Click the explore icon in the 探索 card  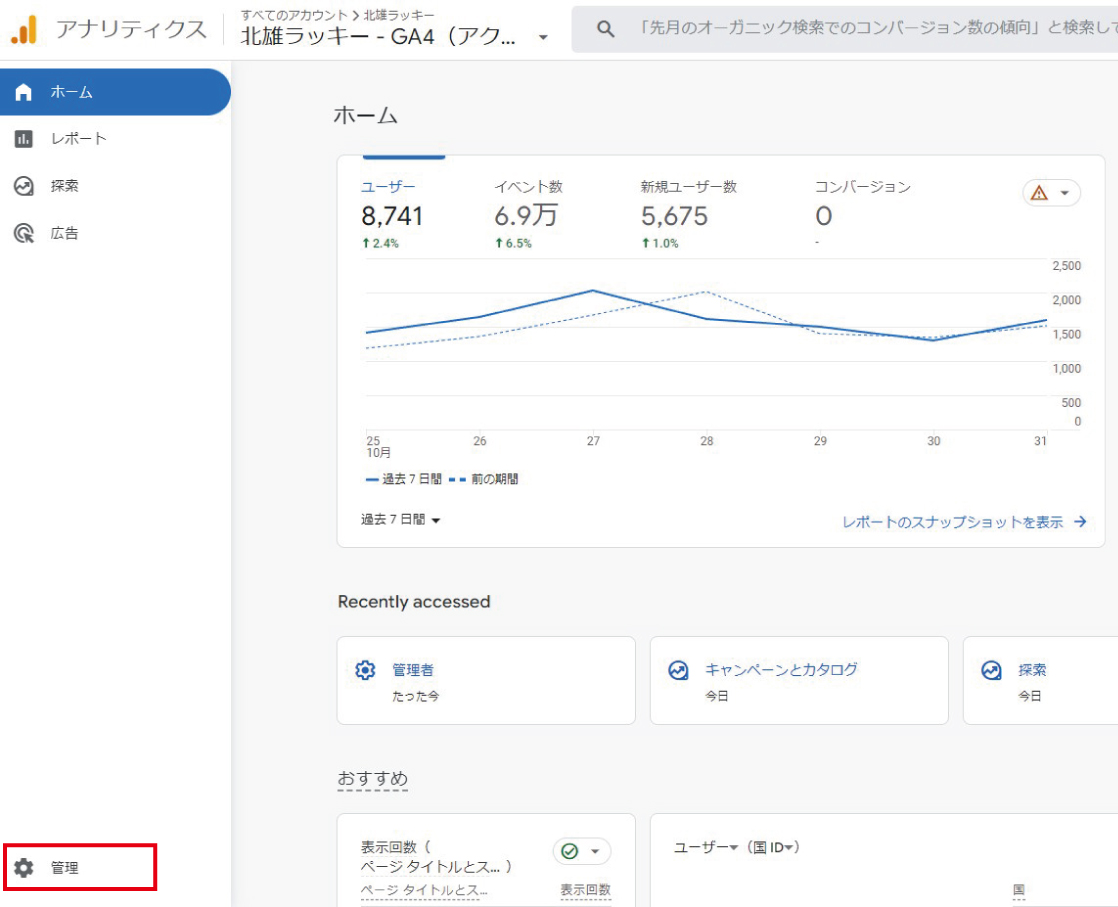click(991, 670)
